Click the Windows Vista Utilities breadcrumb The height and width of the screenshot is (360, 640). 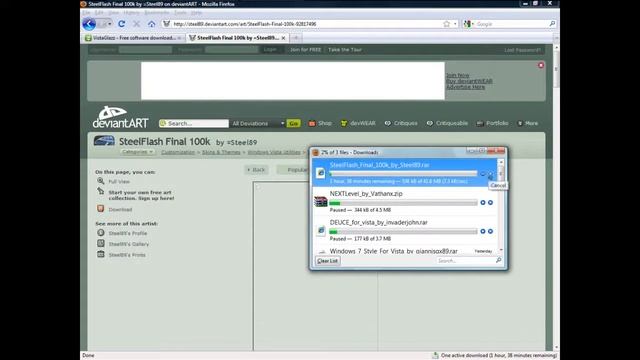click(274, 152)
